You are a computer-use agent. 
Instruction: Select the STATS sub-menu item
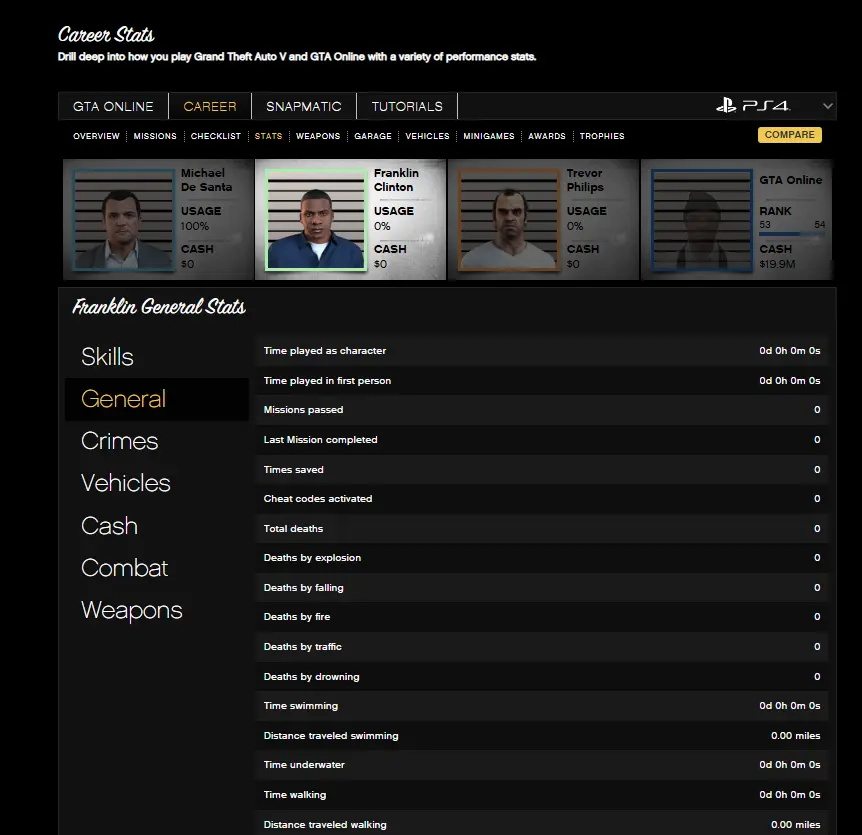pos(268,136)
